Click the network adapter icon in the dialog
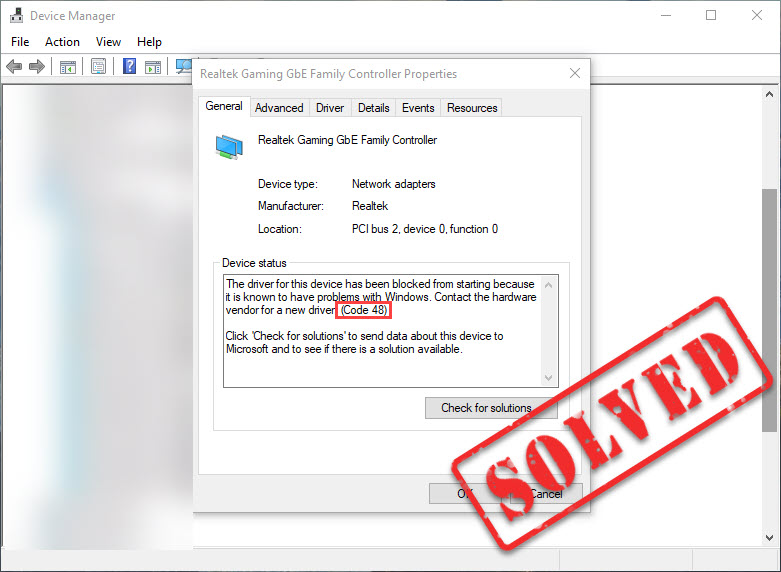 click(x=229, y=147)
